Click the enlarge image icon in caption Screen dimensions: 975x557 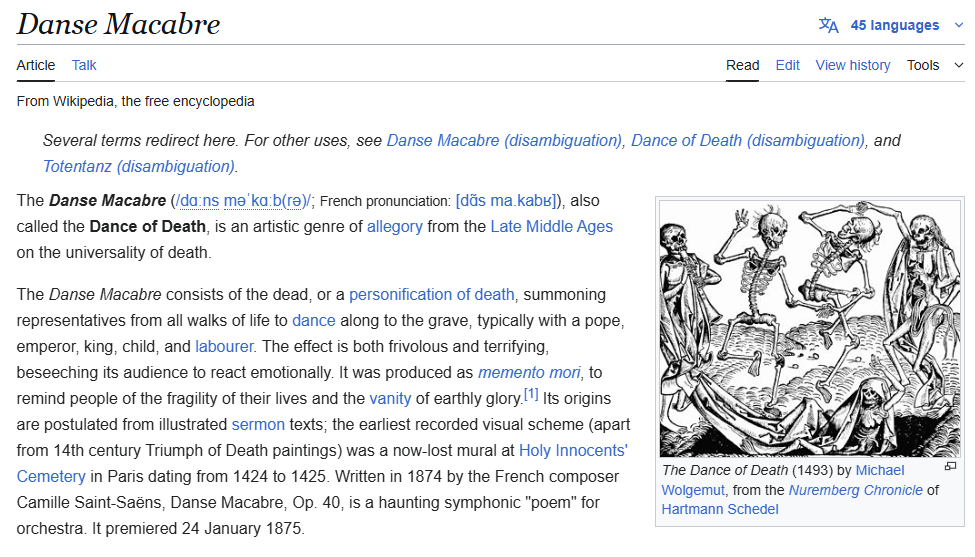(x=950, y=467)
